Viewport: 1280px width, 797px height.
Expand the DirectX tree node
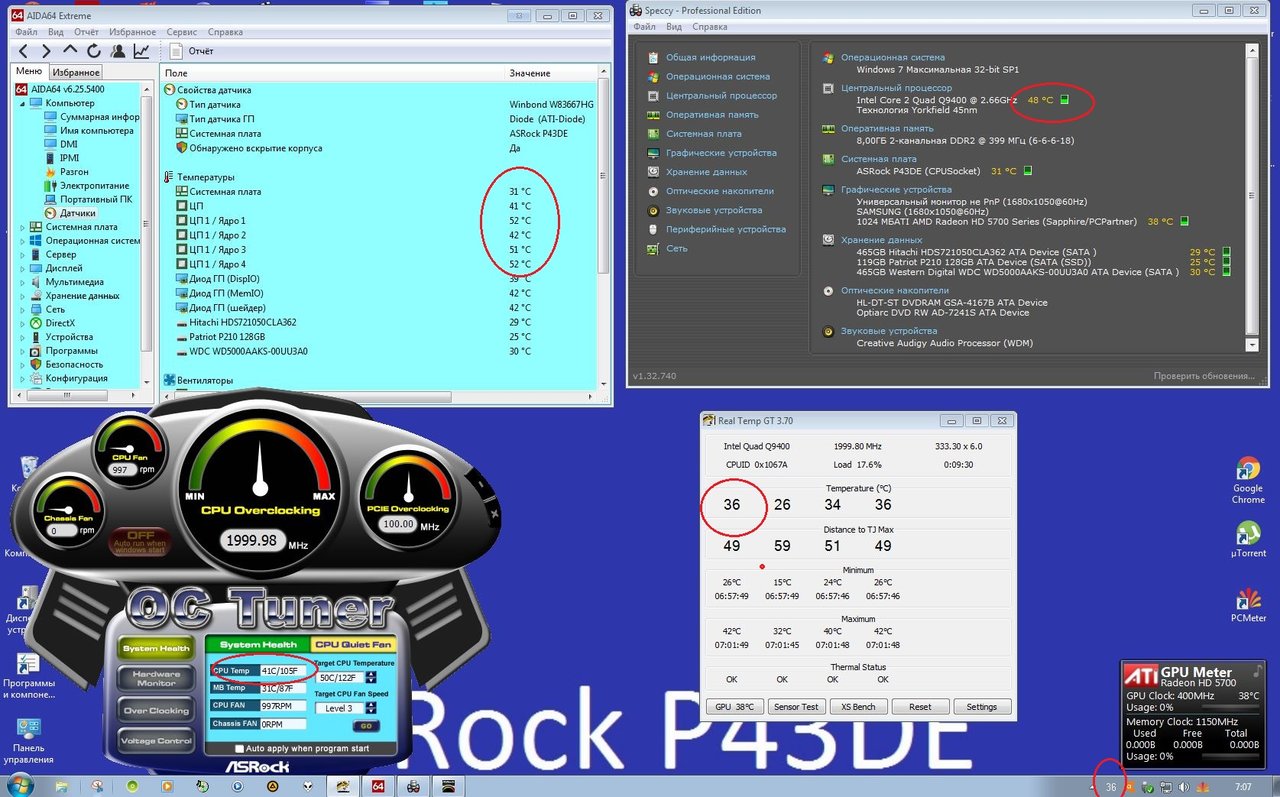pos(23,323)
